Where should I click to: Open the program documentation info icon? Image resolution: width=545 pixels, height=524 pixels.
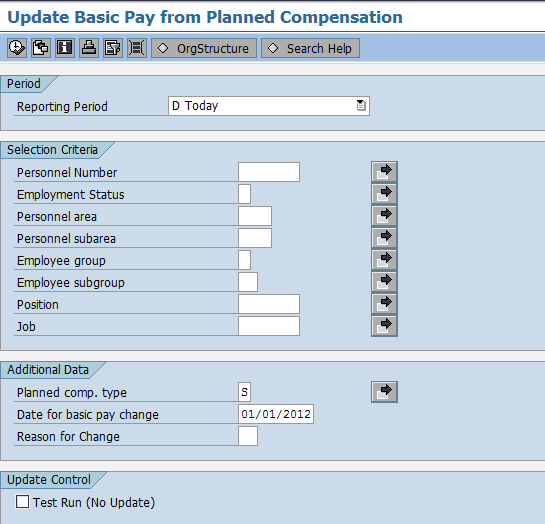click(x=65, y=48)
